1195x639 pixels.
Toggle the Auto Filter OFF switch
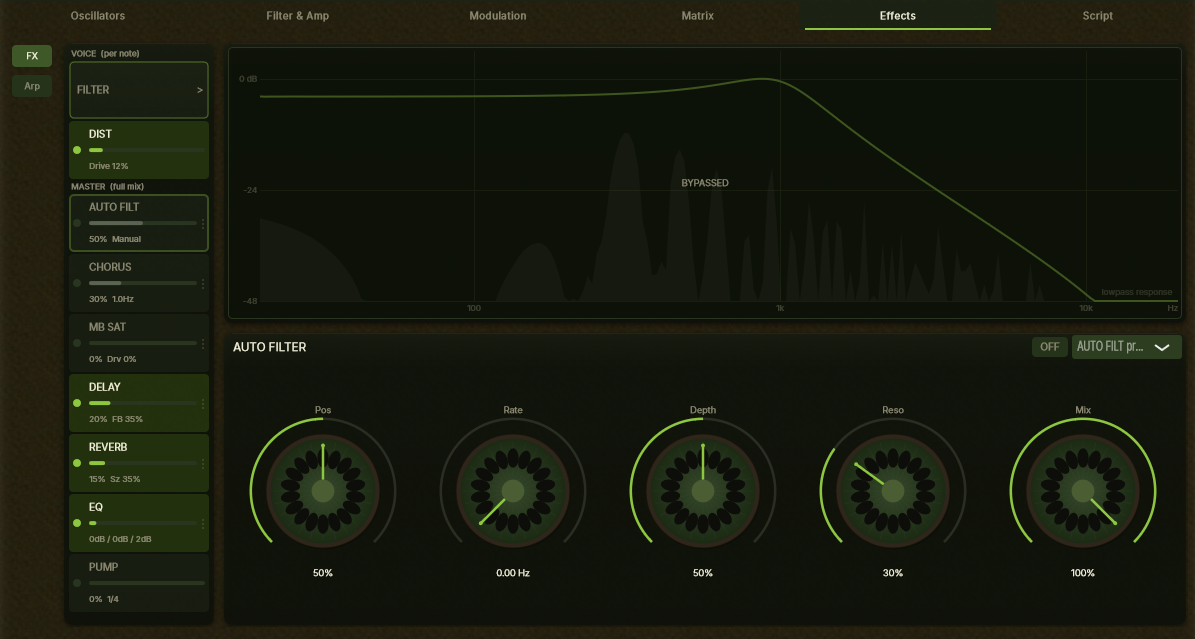tap(1049, 347)
